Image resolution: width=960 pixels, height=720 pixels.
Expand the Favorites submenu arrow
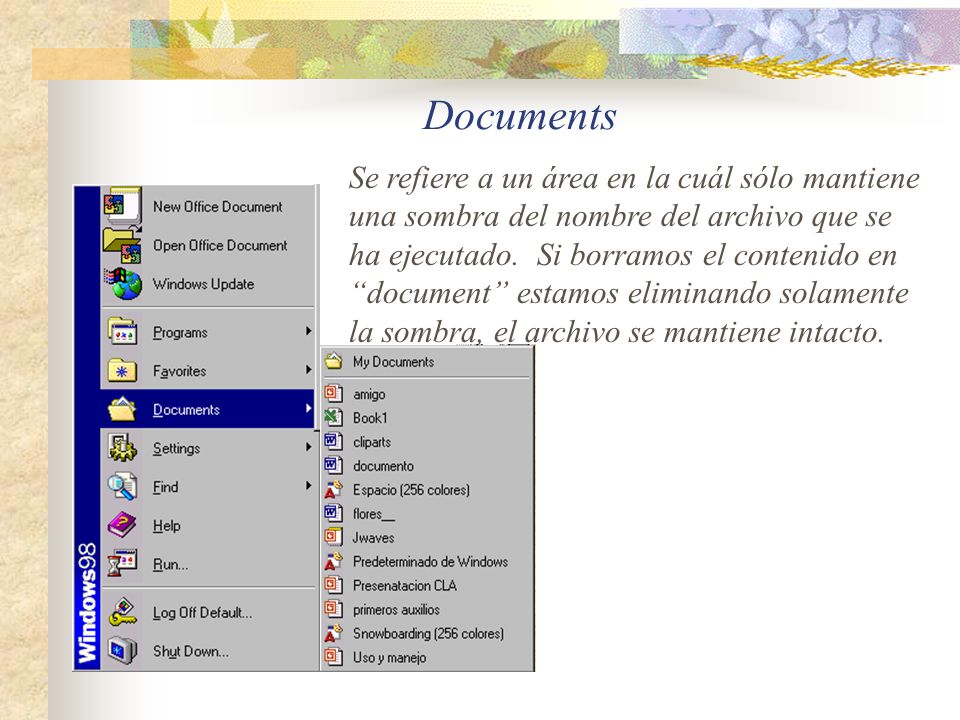[309, 370]
